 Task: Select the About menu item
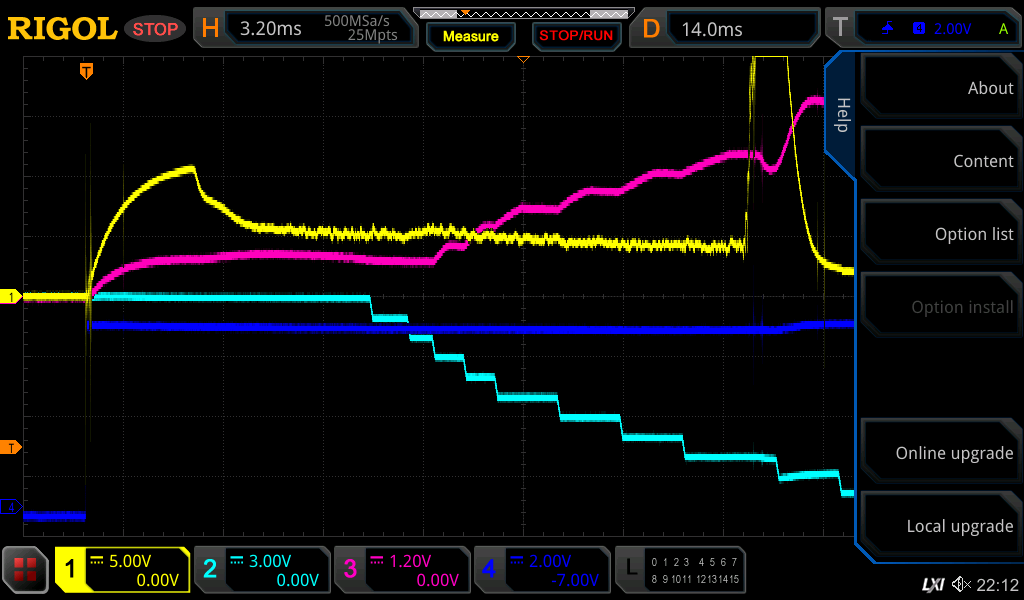pyautogui.click(x=940, y=88)
